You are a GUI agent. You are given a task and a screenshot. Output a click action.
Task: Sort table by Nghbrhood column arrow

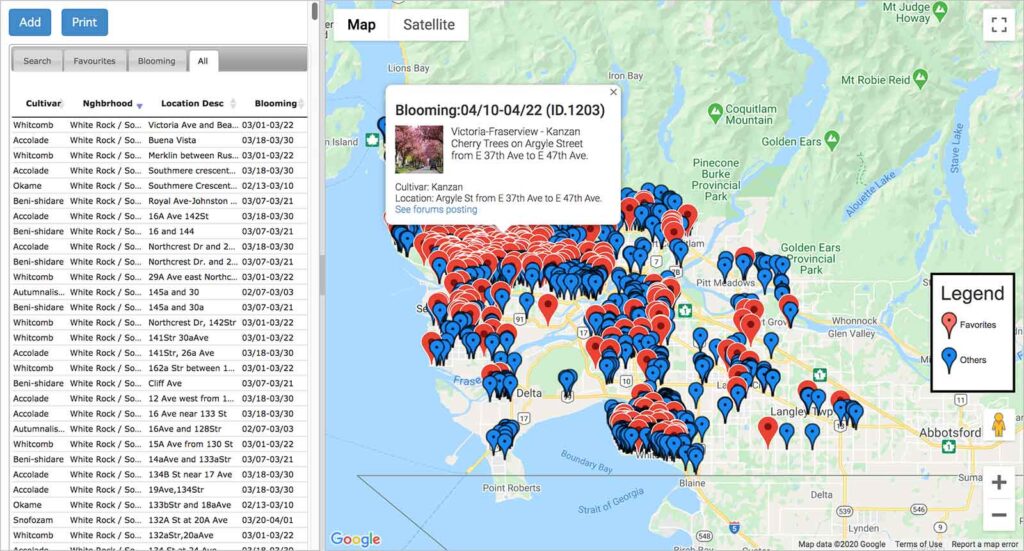click(x=139, y=104)
